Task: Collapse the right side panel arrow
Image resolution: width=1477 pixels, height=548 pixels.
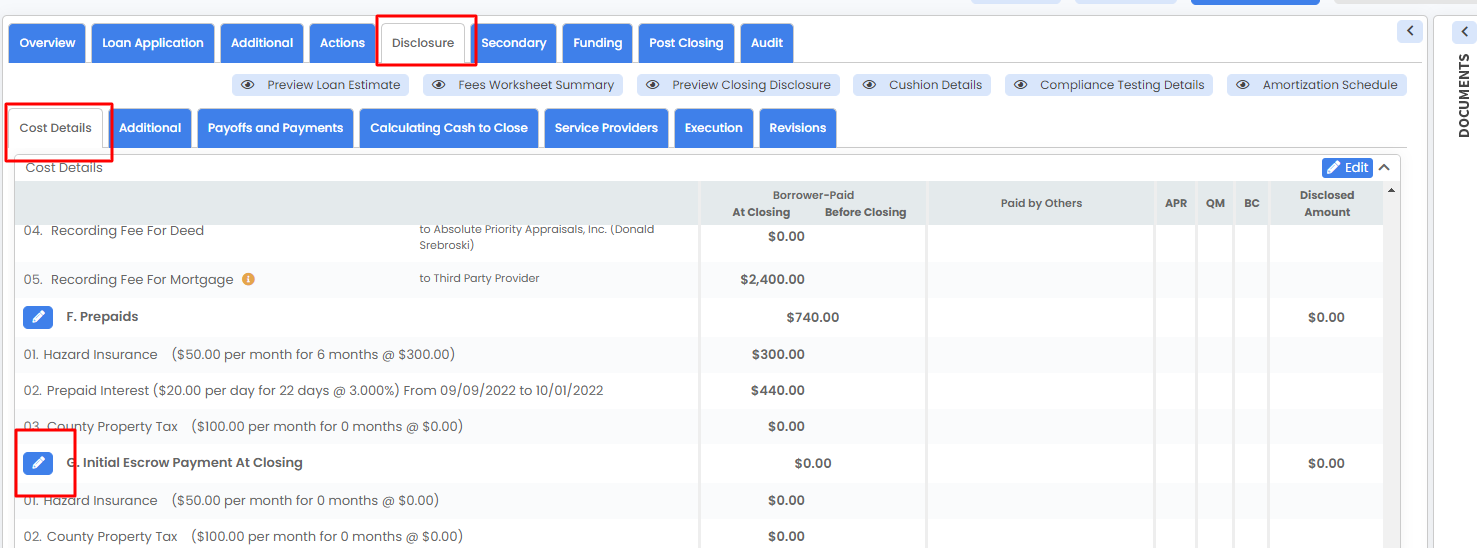Action: [1410, 31]
